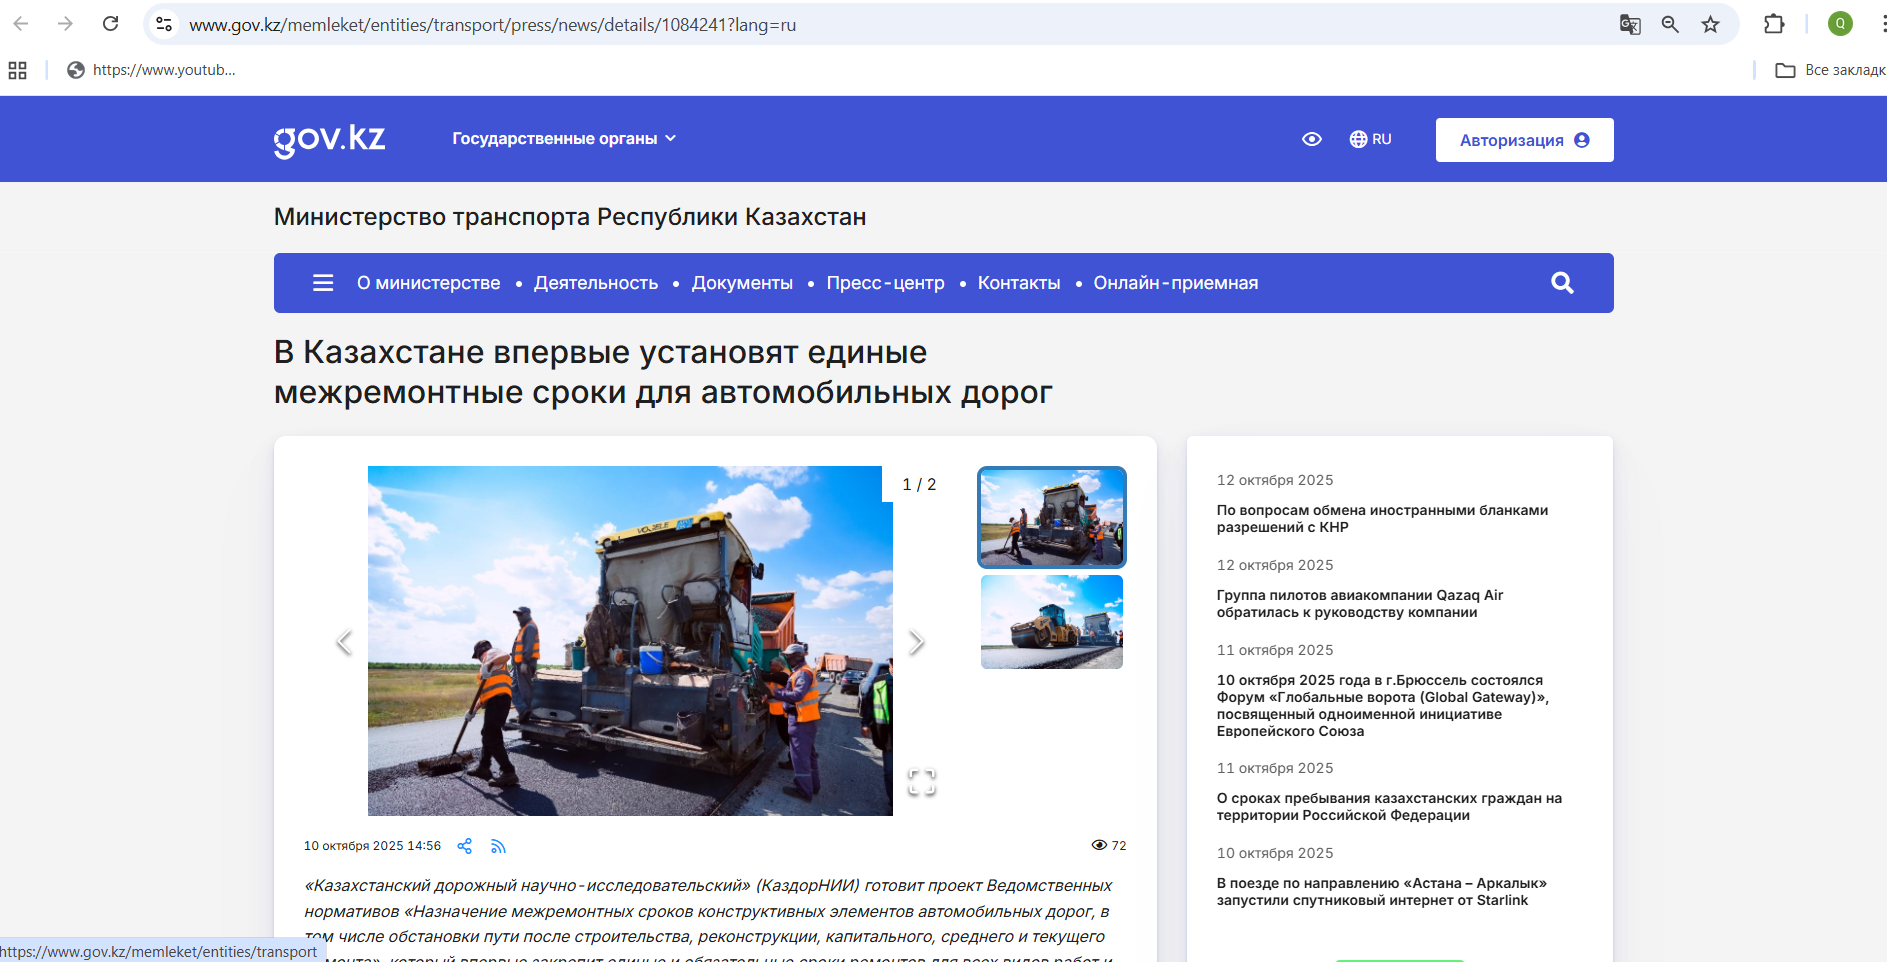The height and width of the screenshot is (962, 1887).
Task: Click the Авторизация button
Action: click(x=1523, y=140)
